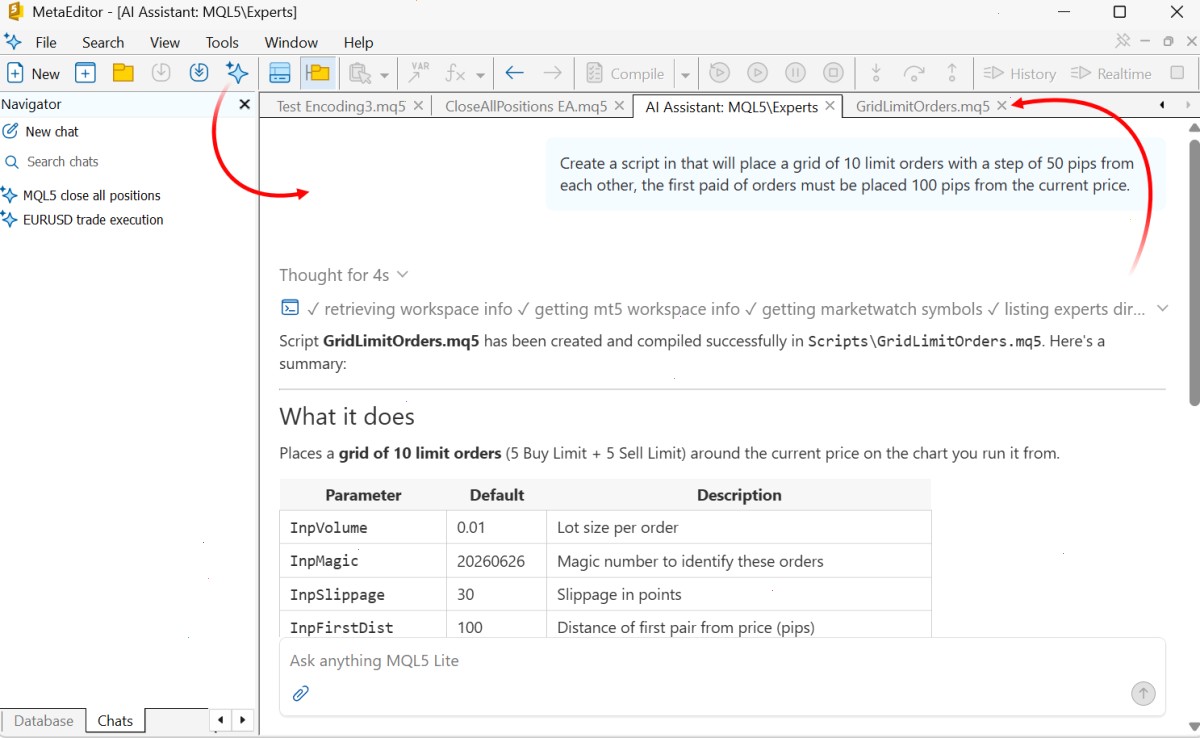Open the AI Assistant sparkle icon in toolbar
1200x738 pixels.
pos(237,73)
